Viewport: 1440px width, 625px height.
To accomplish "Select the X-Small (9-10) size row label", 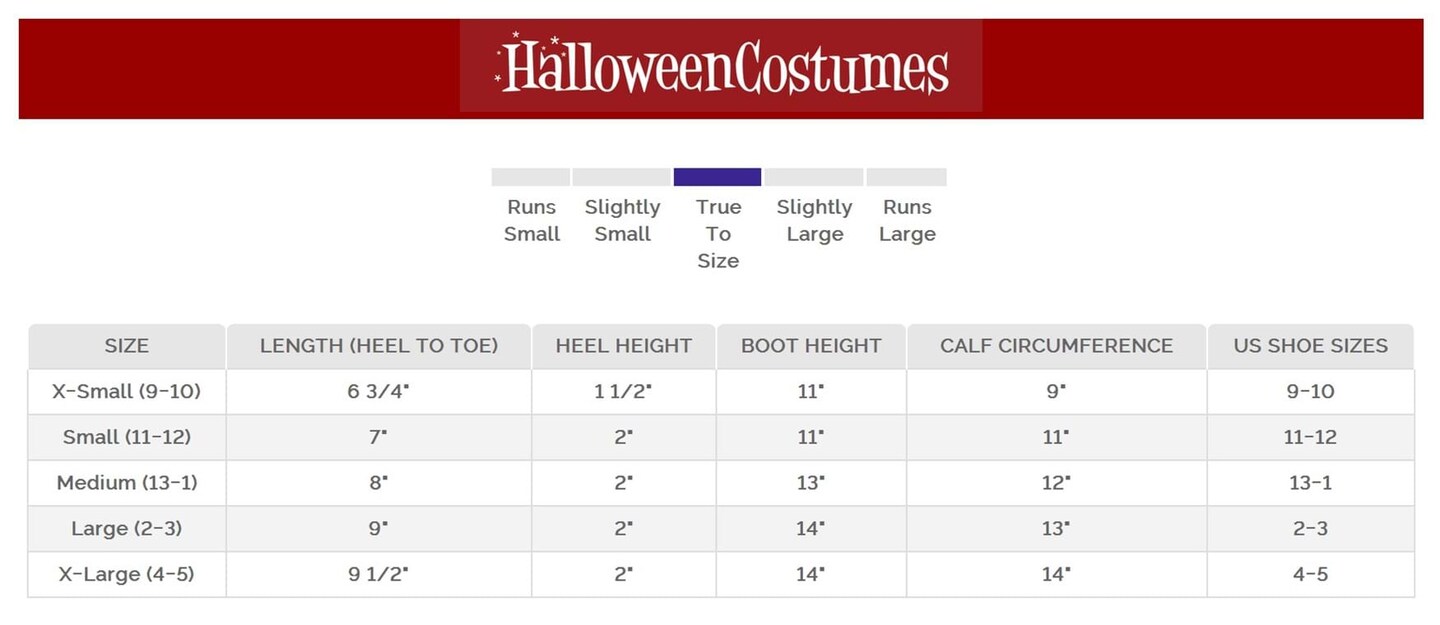I will [x=126, y=392].
